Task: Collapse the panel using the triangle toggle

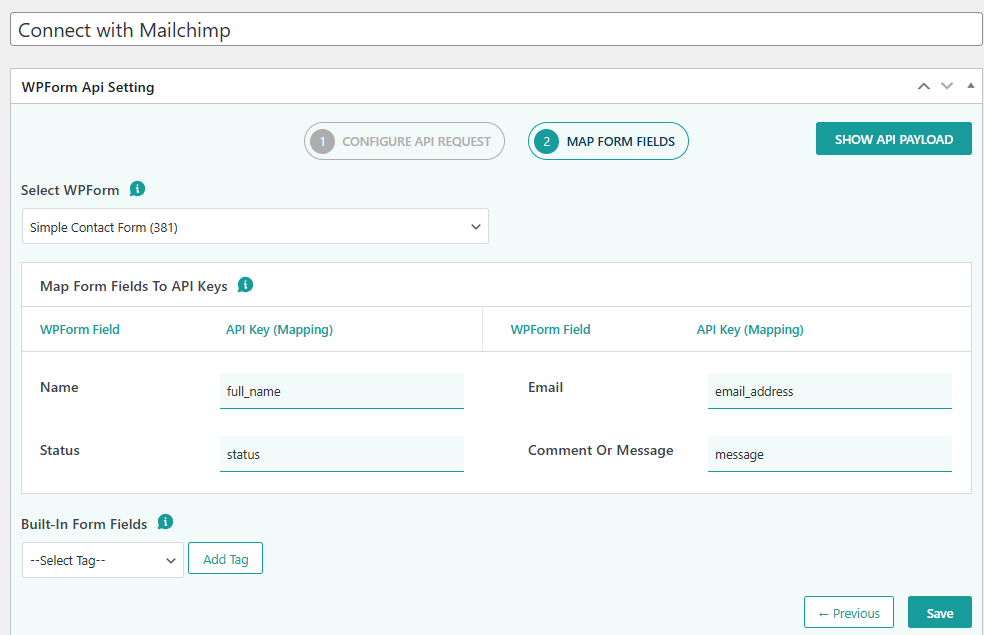Action: [969, 86]
